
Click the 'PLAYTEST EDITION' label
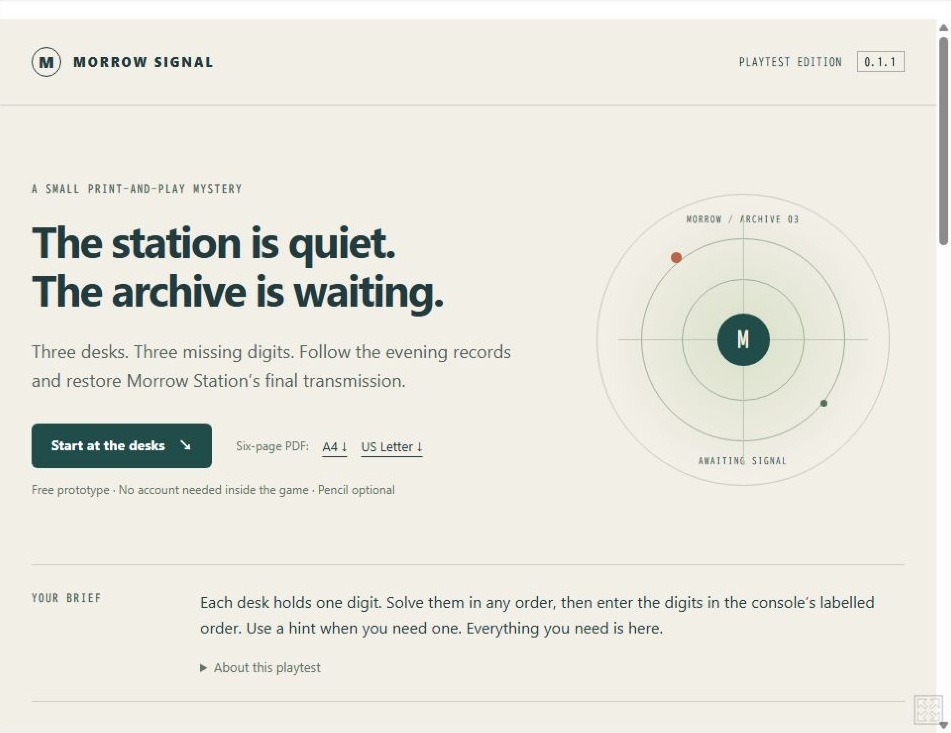pyautogui.click(x=790, y=62)
